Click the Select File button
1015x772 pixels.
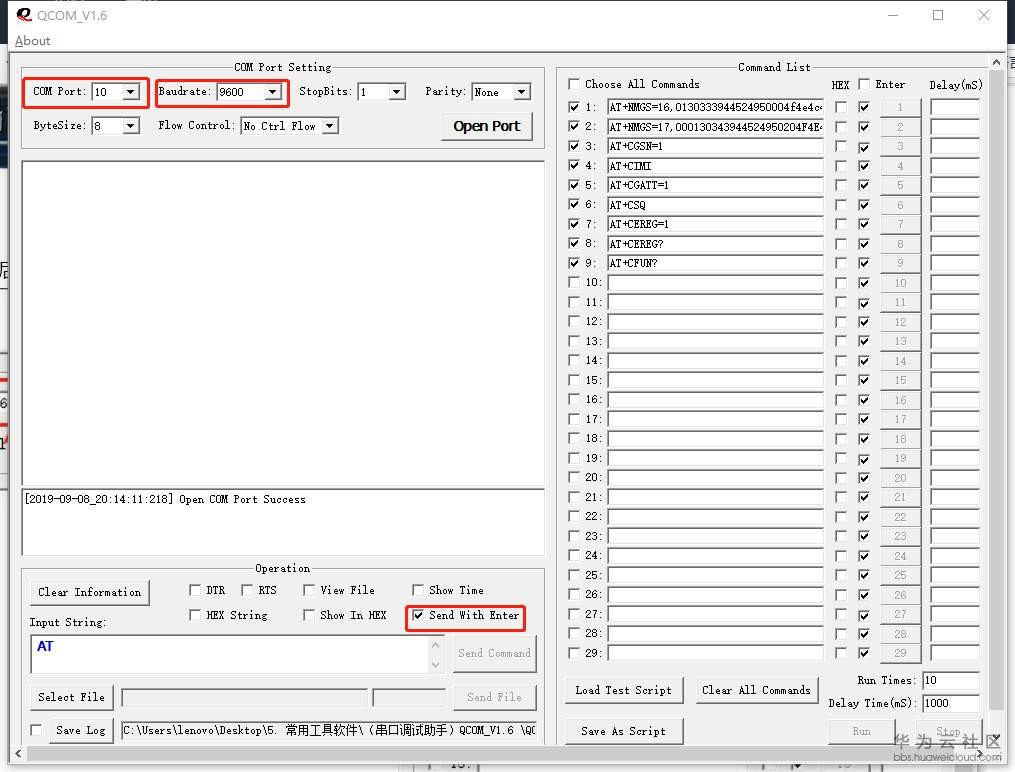click(x=71, y=697)
